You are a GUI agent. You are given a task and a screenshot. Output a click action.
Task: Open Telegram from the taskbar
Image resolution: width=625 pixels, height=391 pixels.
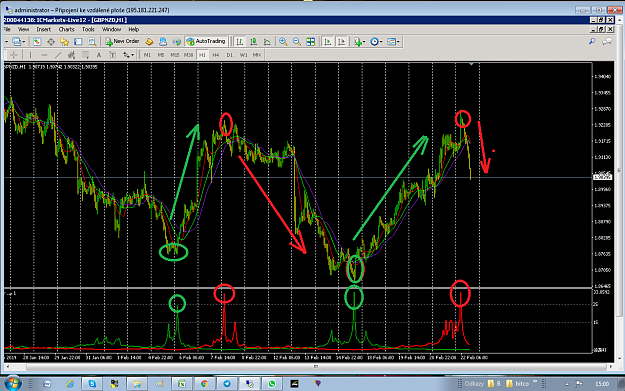coord(227,383)
